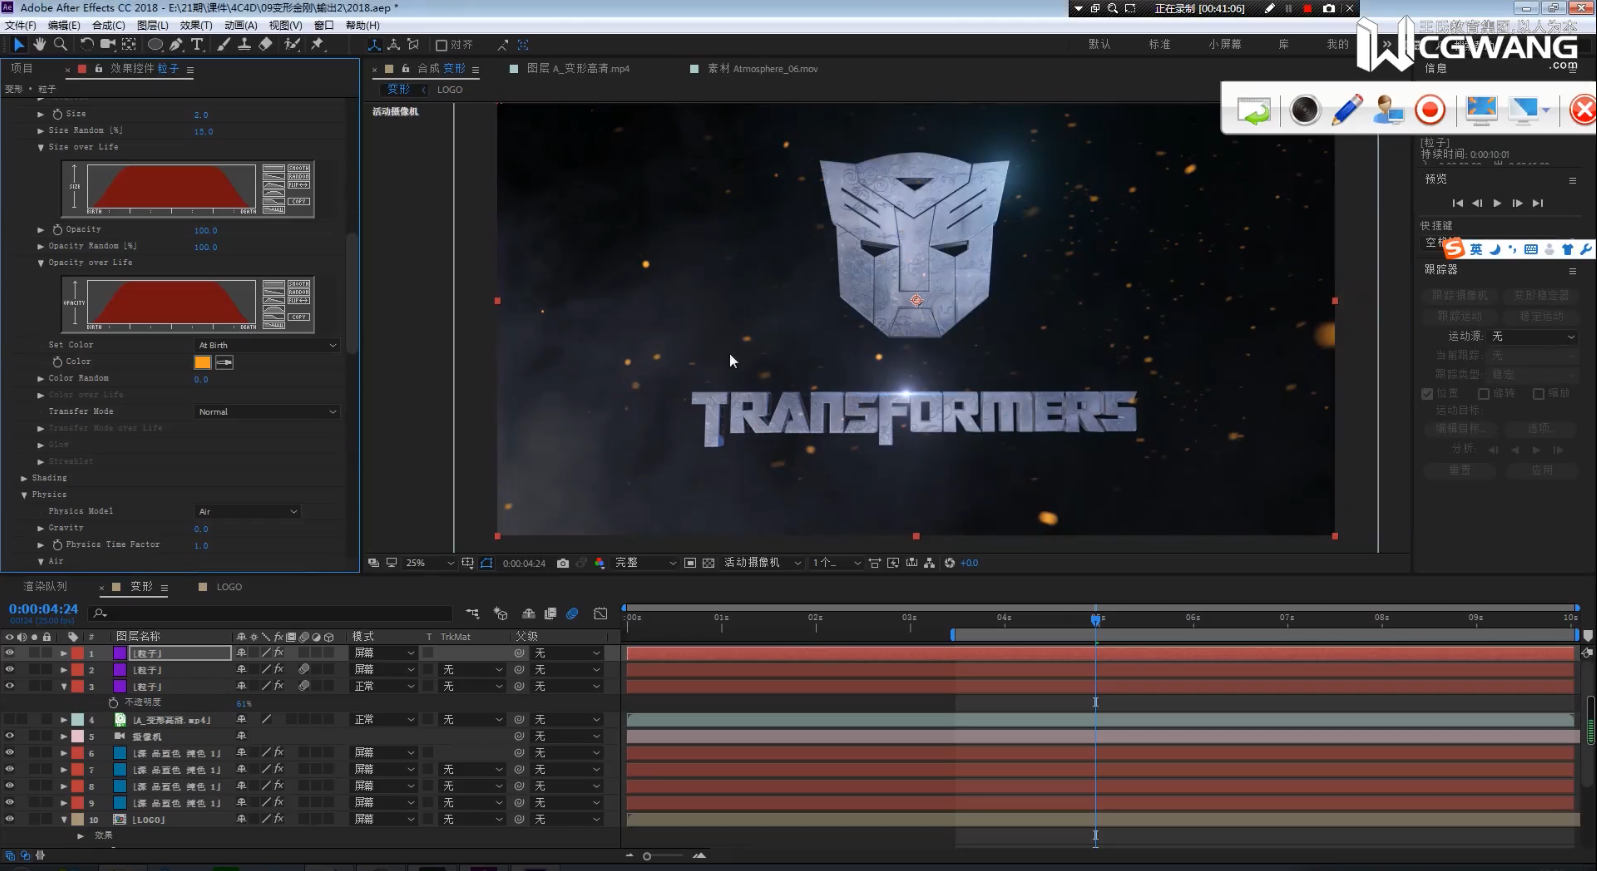Collapse the Size over Life property
The image size is (1597, 871).
coord(41,147)
